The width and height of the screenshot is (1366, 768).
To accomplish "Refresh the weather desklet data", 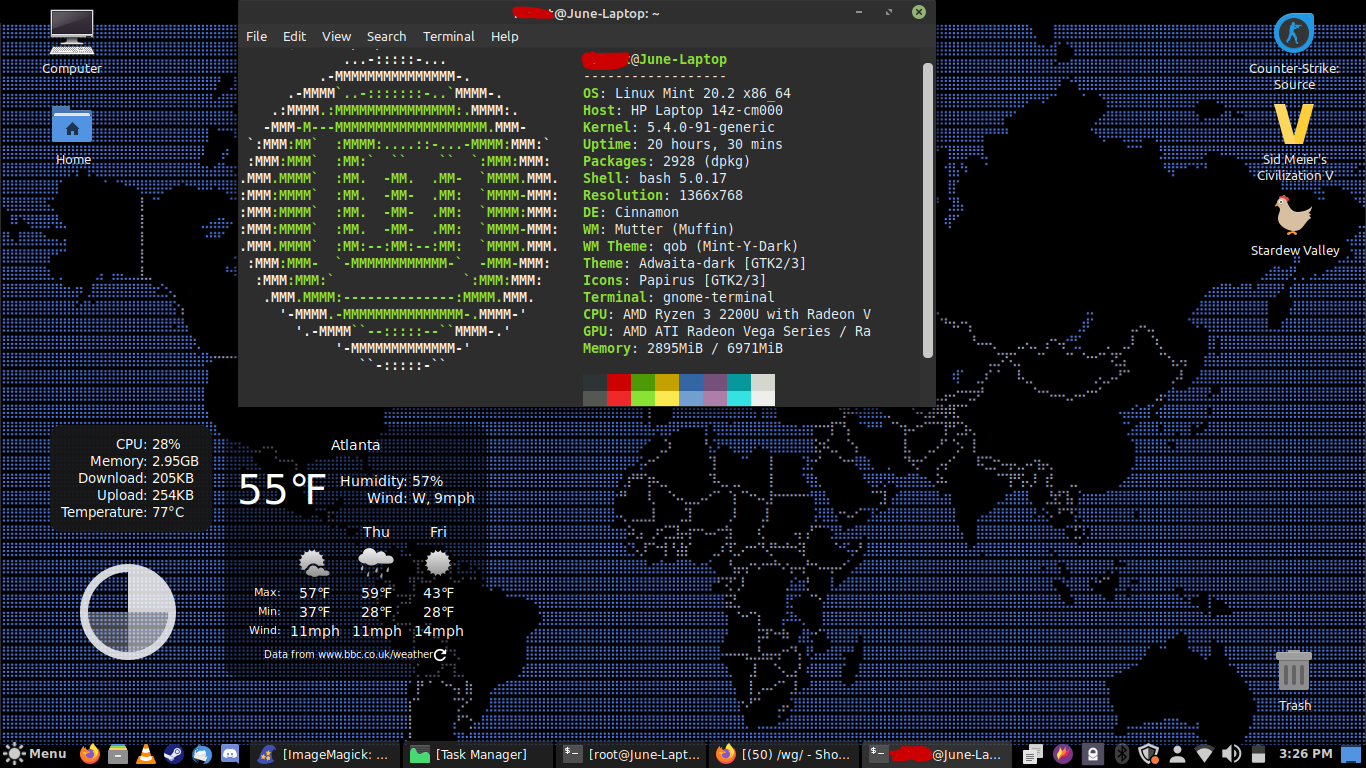I will pos(440,655).
